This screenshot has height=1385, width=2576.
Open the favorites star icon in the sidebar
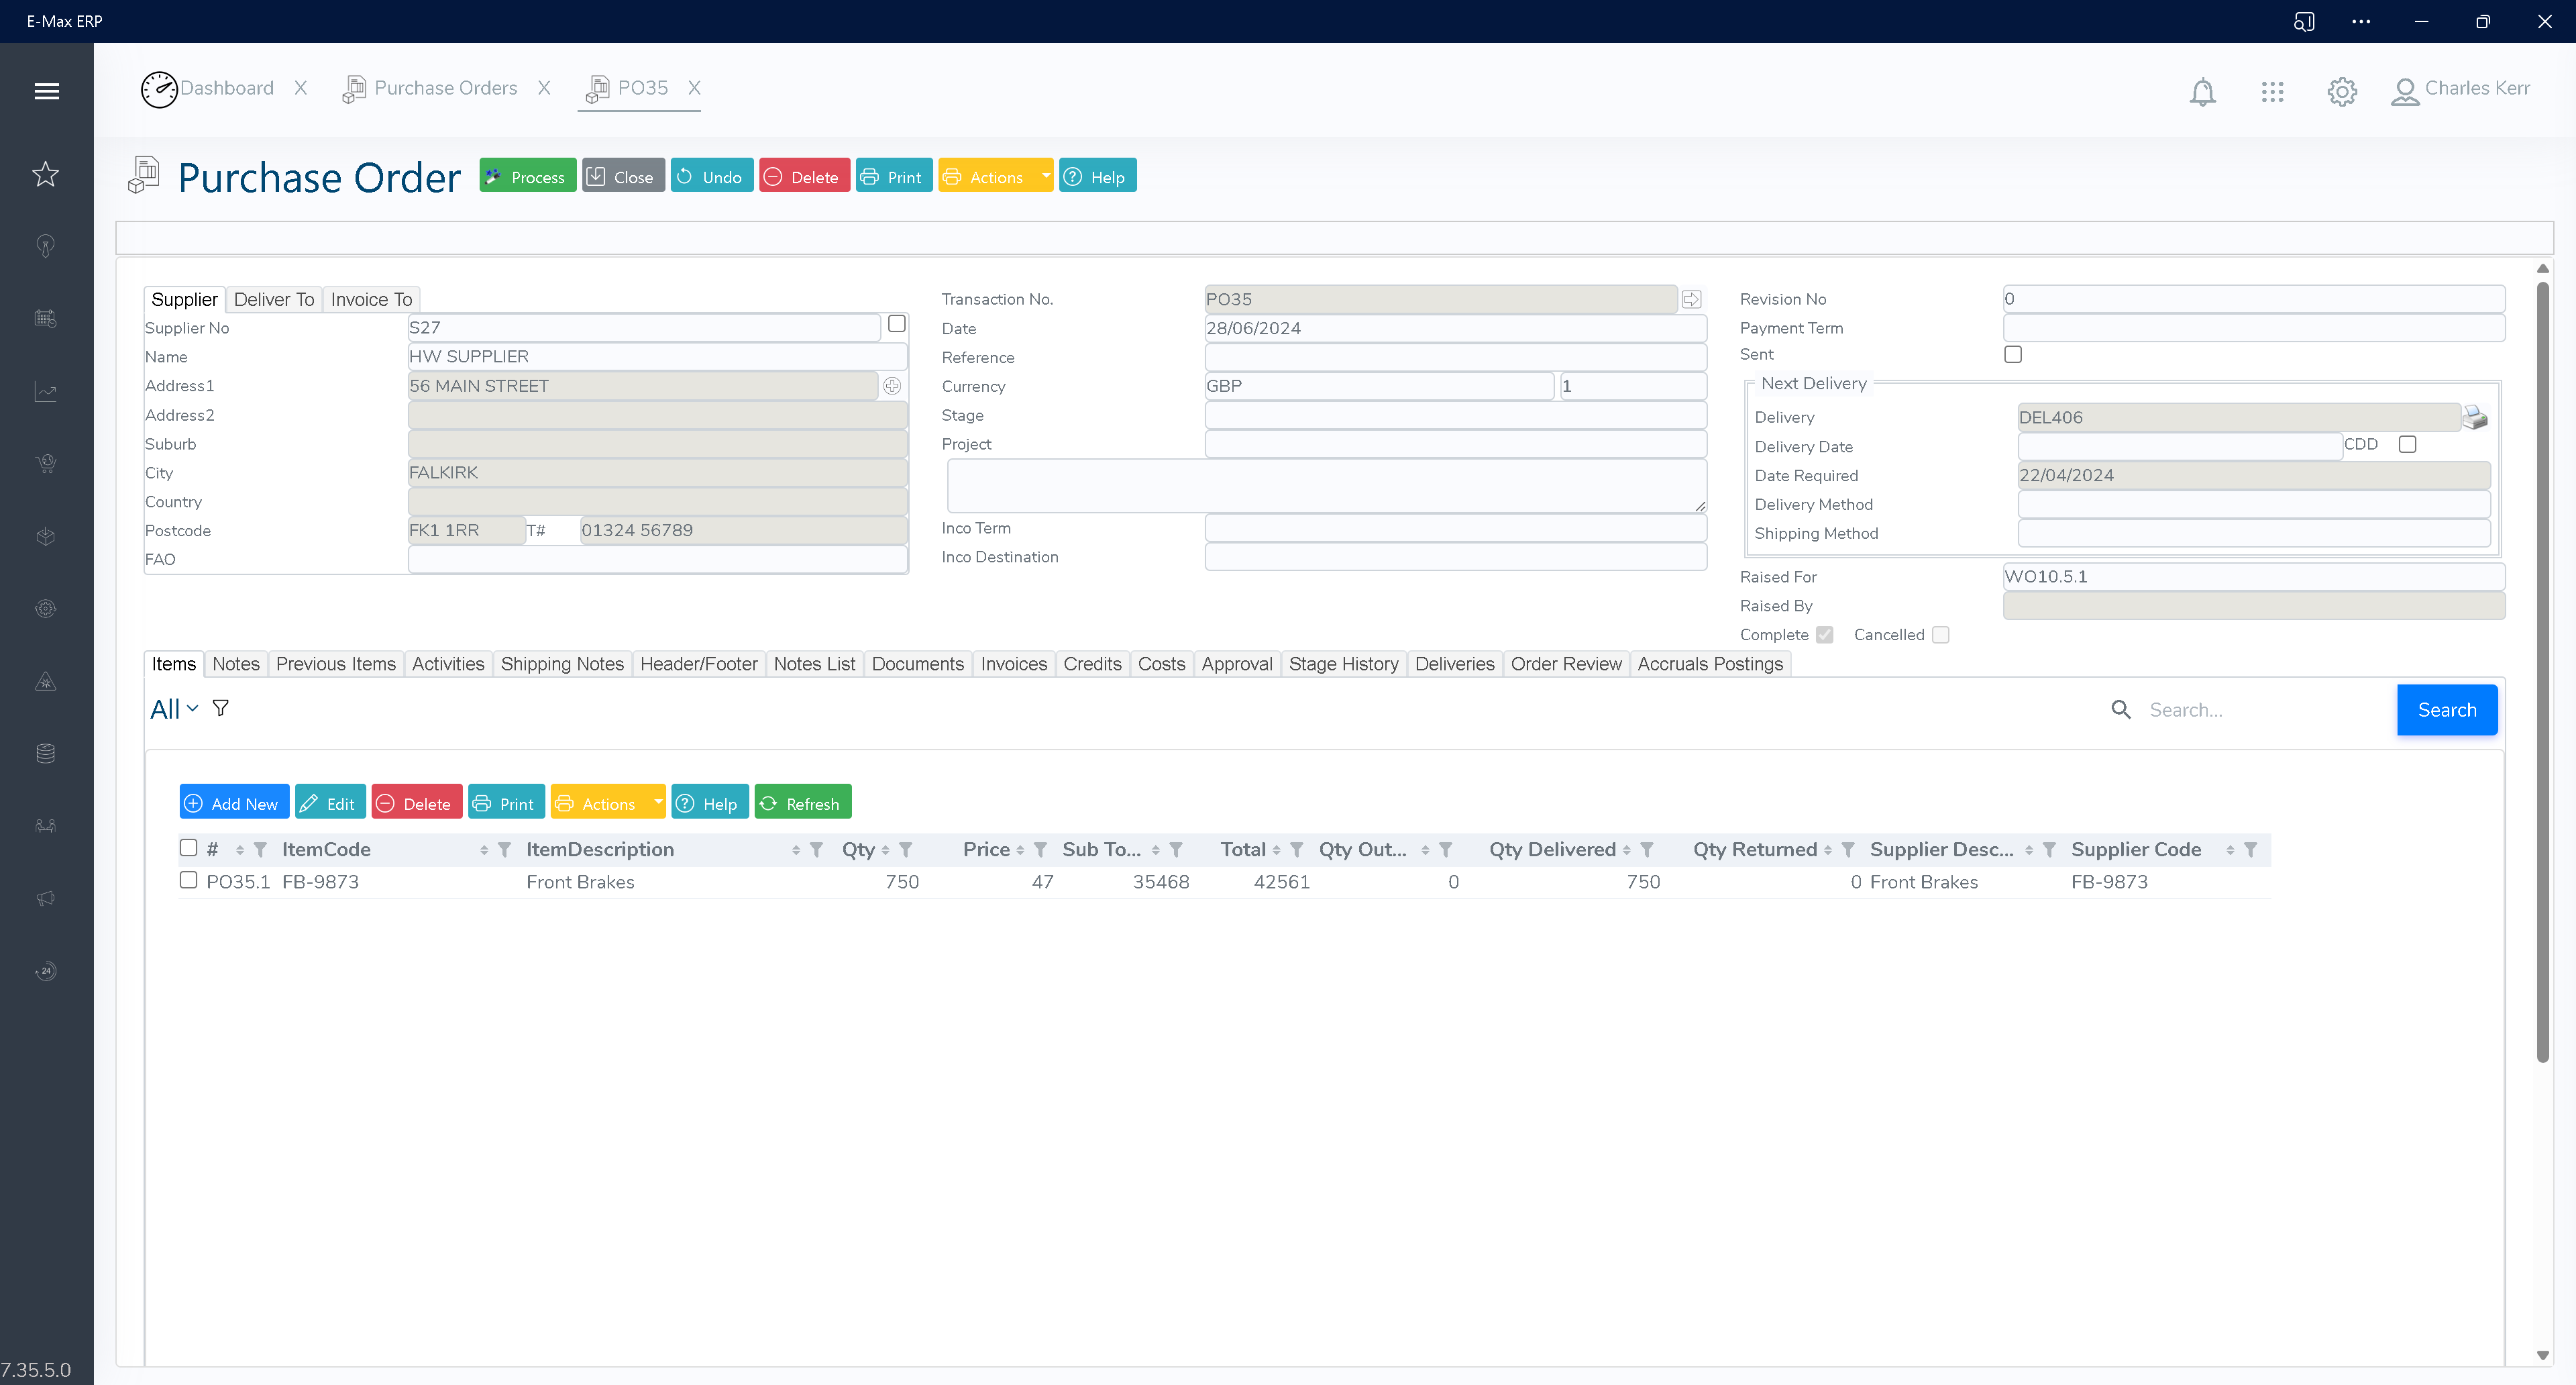coord(45,174)
